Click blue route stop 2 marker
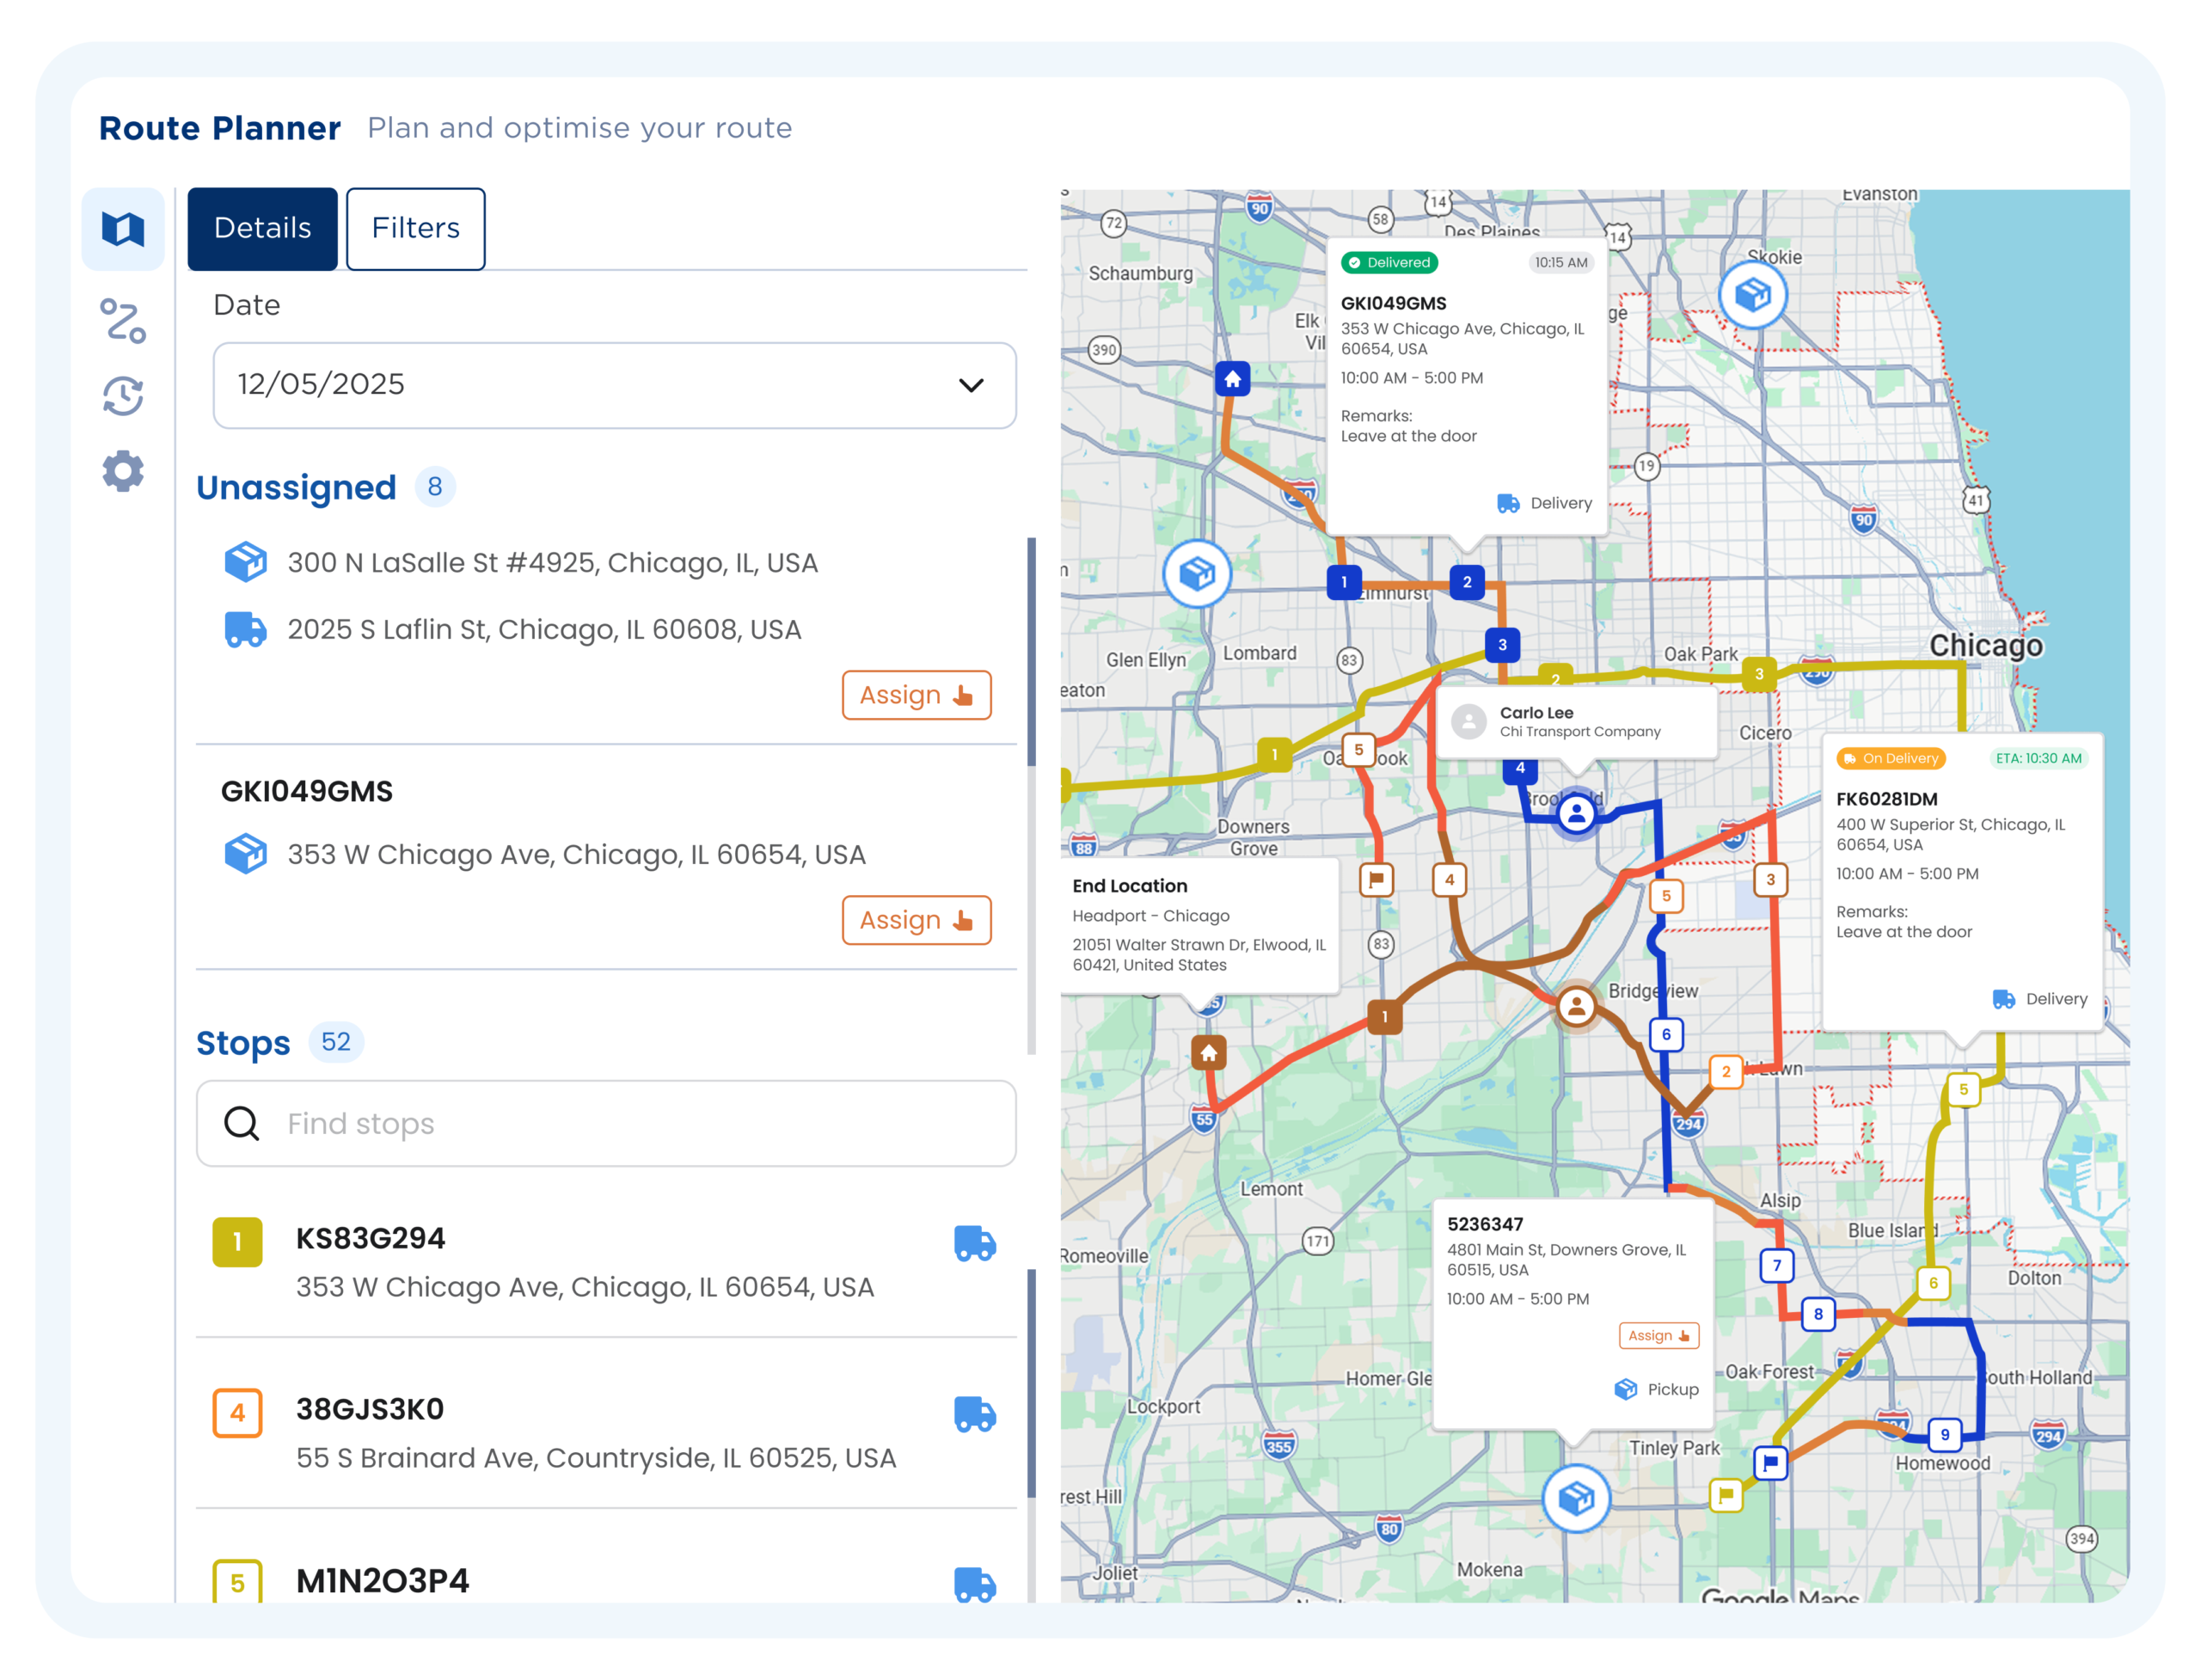The height and width of the screenshot is (1680, 2201). (x=1467, y=582)
